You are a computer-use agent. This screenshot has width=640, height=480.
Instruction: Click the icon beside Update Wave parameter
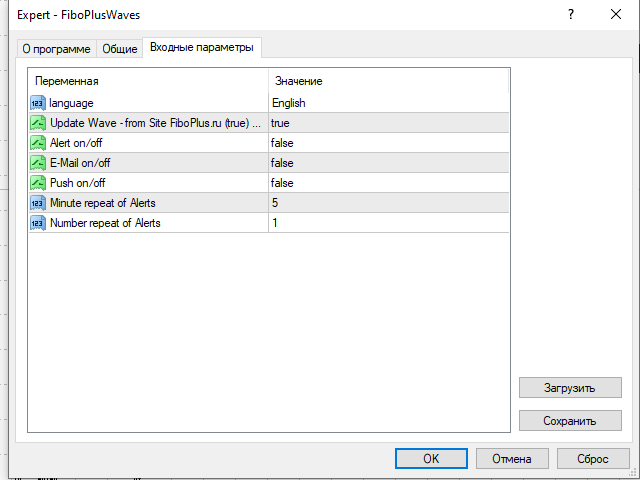pyautogui.click(x=38, y=123)
